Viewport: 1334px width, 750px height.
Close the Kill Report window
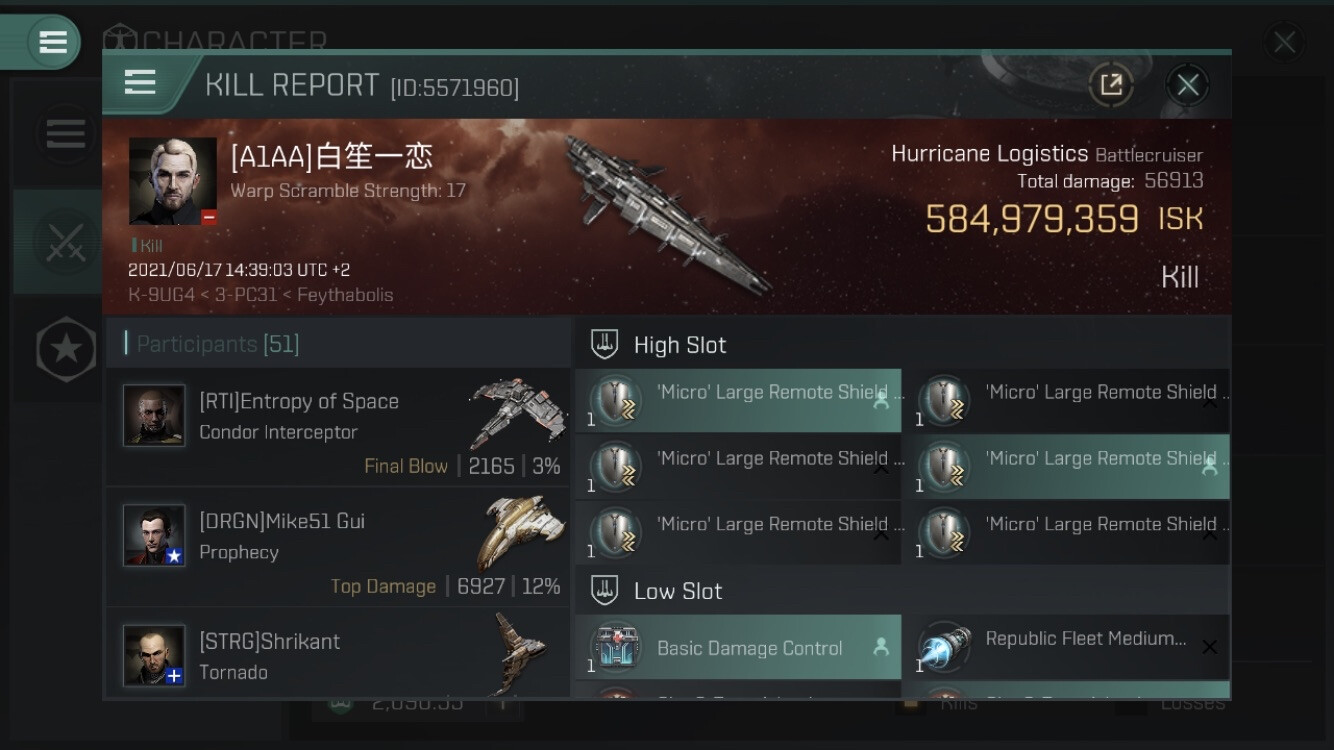1187,85
